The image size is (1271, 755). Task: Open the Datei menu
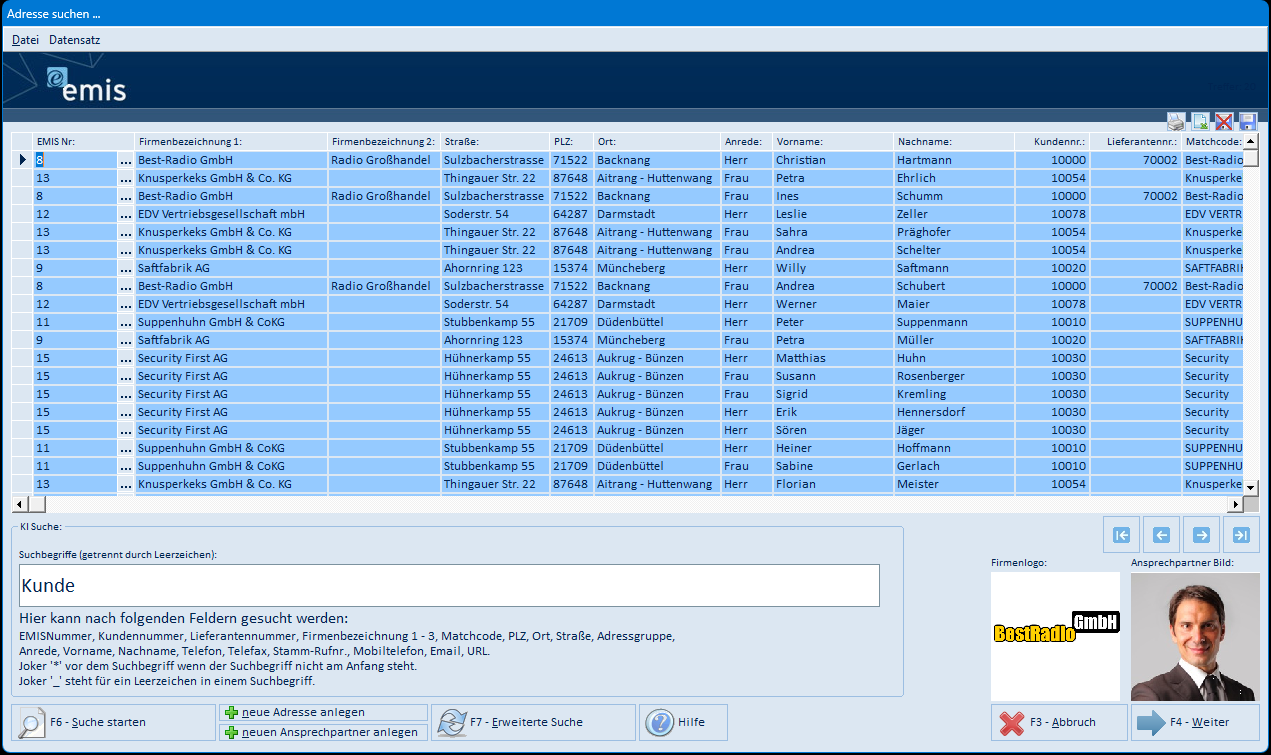[x=25, y=40]
